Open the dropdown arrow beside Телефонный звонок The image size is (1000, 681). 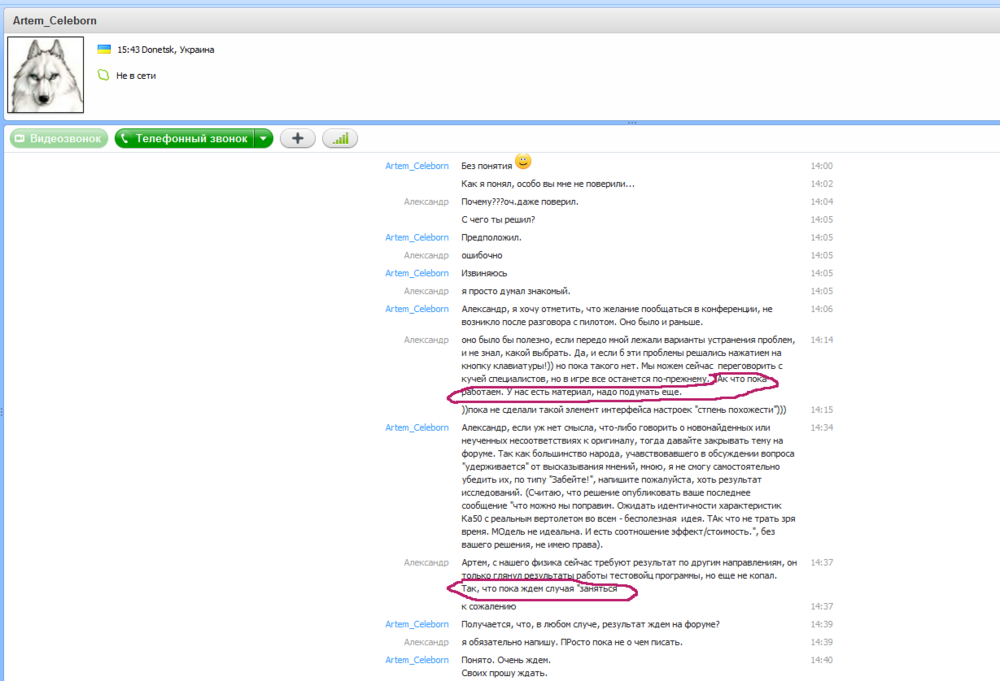coord(263,138)
